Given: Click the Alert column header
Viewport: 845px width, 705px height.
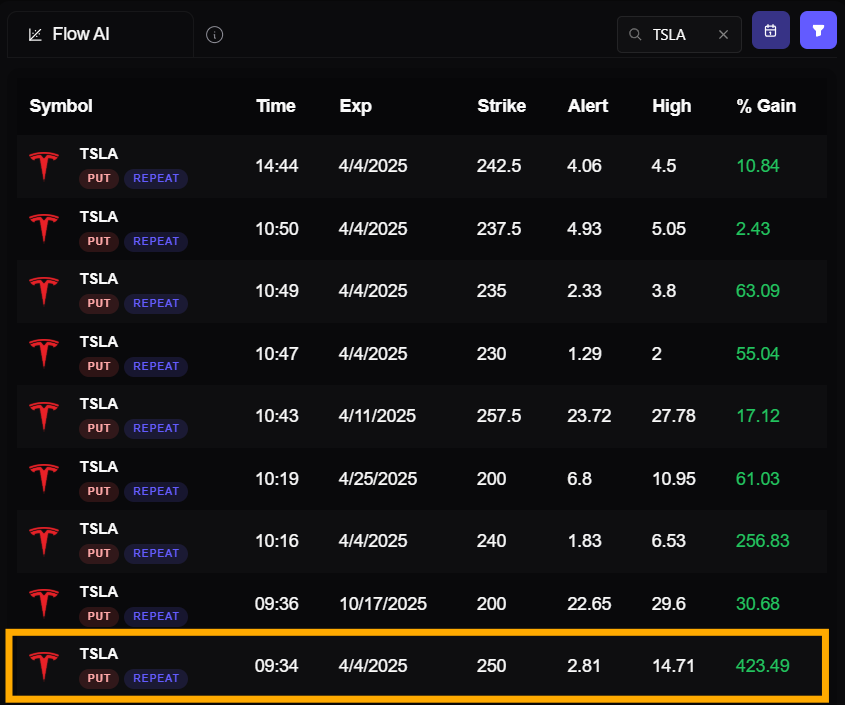Looking at the screenshot, I should point(587,106).
